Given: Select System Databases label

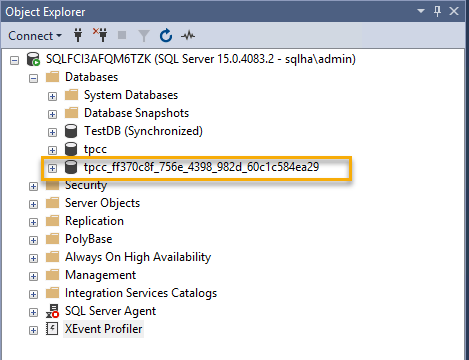Looking at the screenshot, I should [131, 95].
